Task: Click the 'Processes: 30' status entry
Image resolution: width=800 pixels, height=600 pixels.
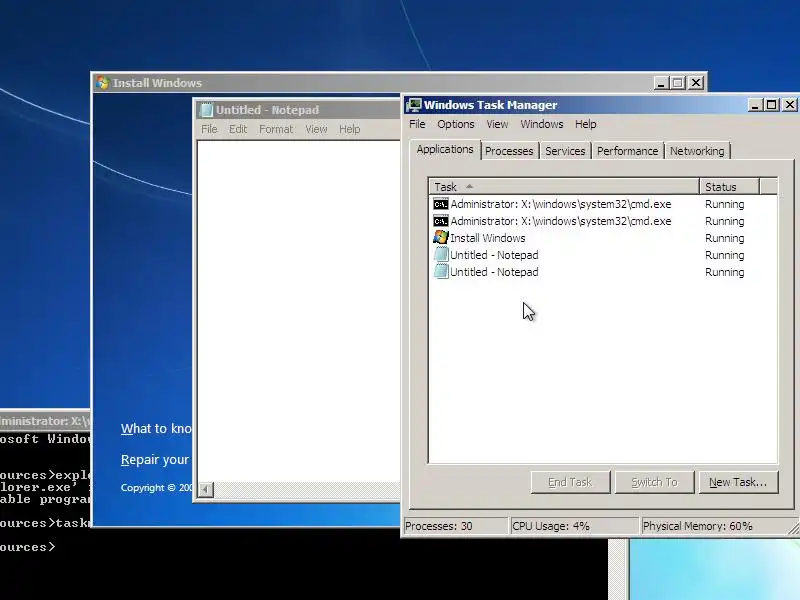Action: point(456,526)
